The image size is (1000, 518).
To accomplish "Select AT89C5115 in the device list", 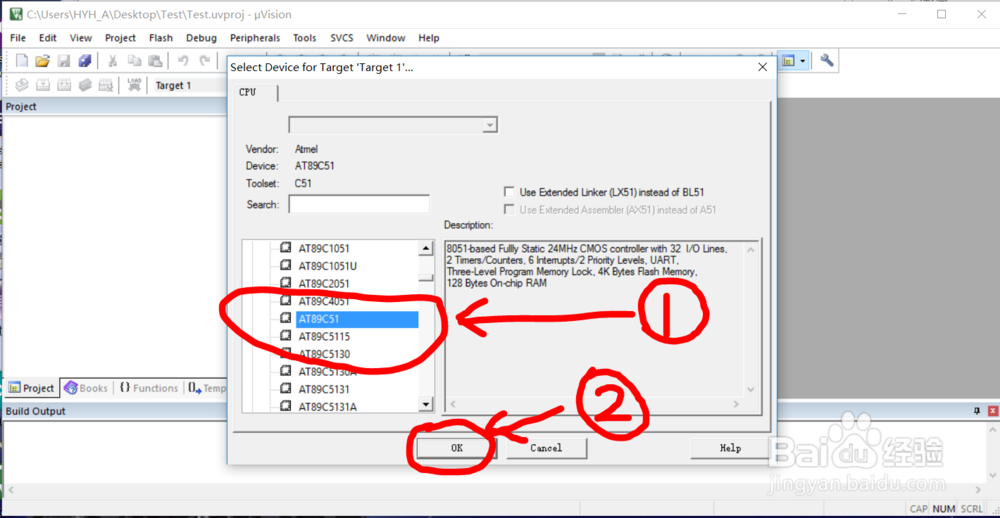I will point(324,336).
